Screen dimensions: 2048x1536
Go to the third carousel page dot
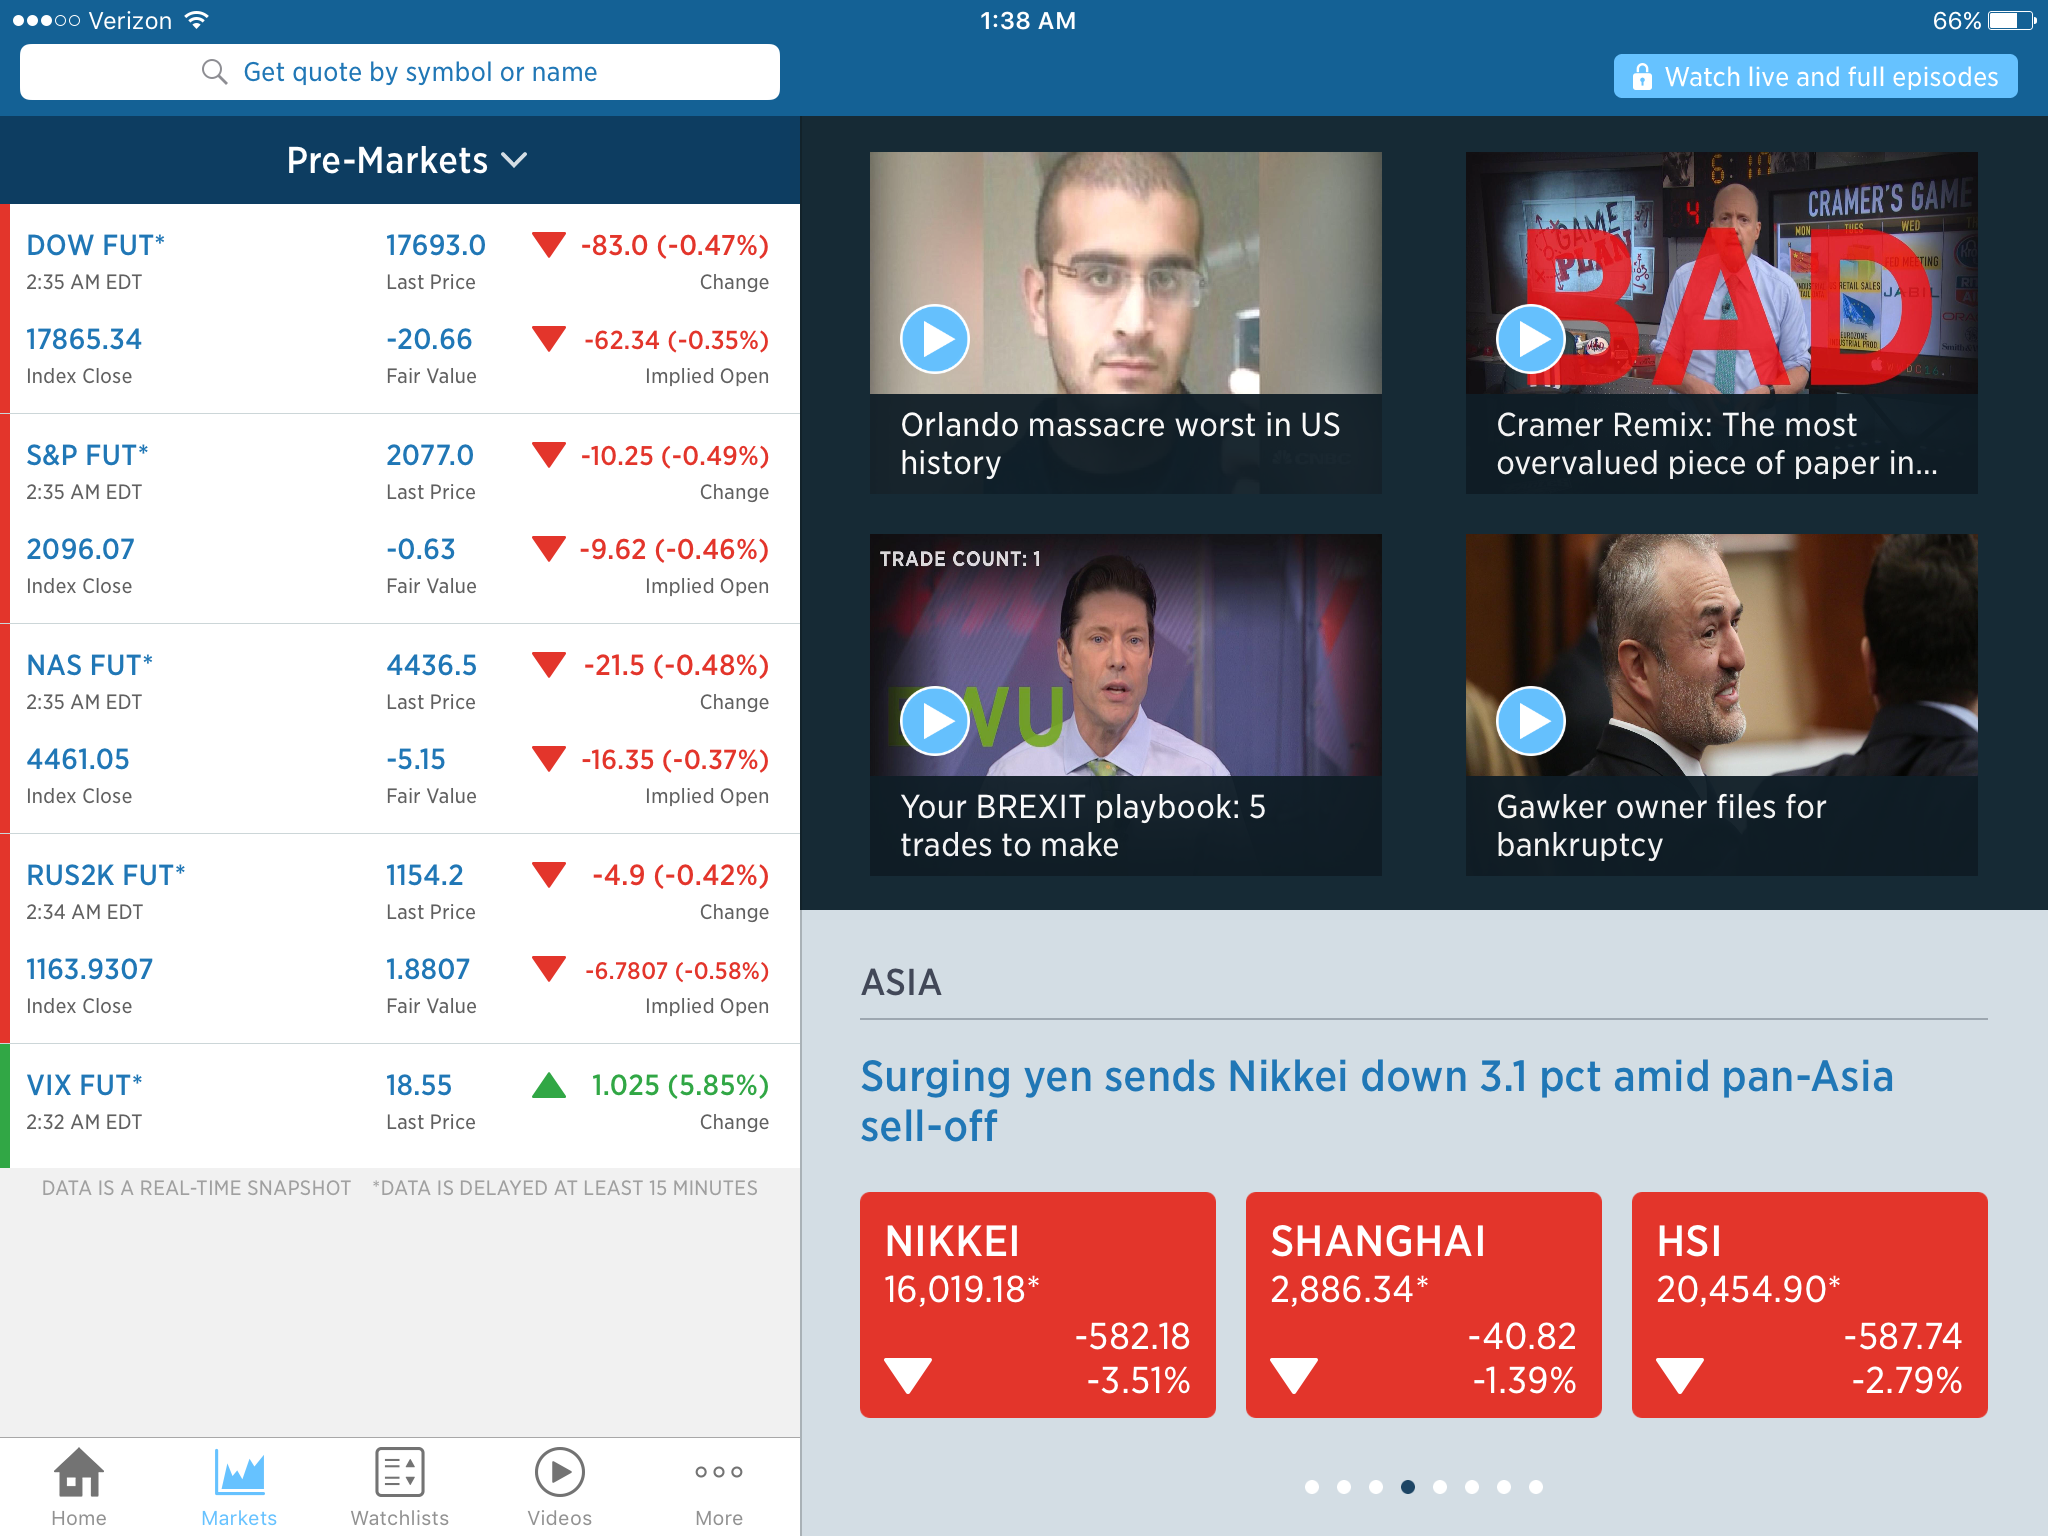(1376, 1487)
